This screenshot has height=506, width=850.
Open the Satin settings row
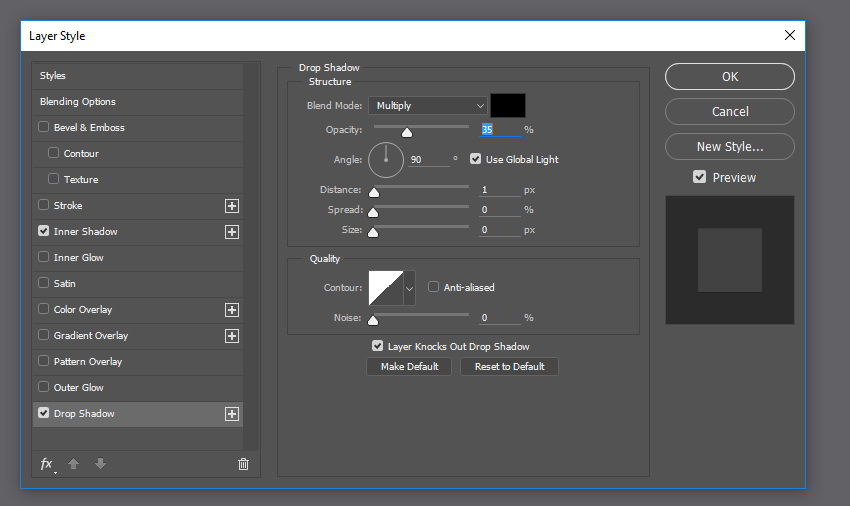click(138, 284)
